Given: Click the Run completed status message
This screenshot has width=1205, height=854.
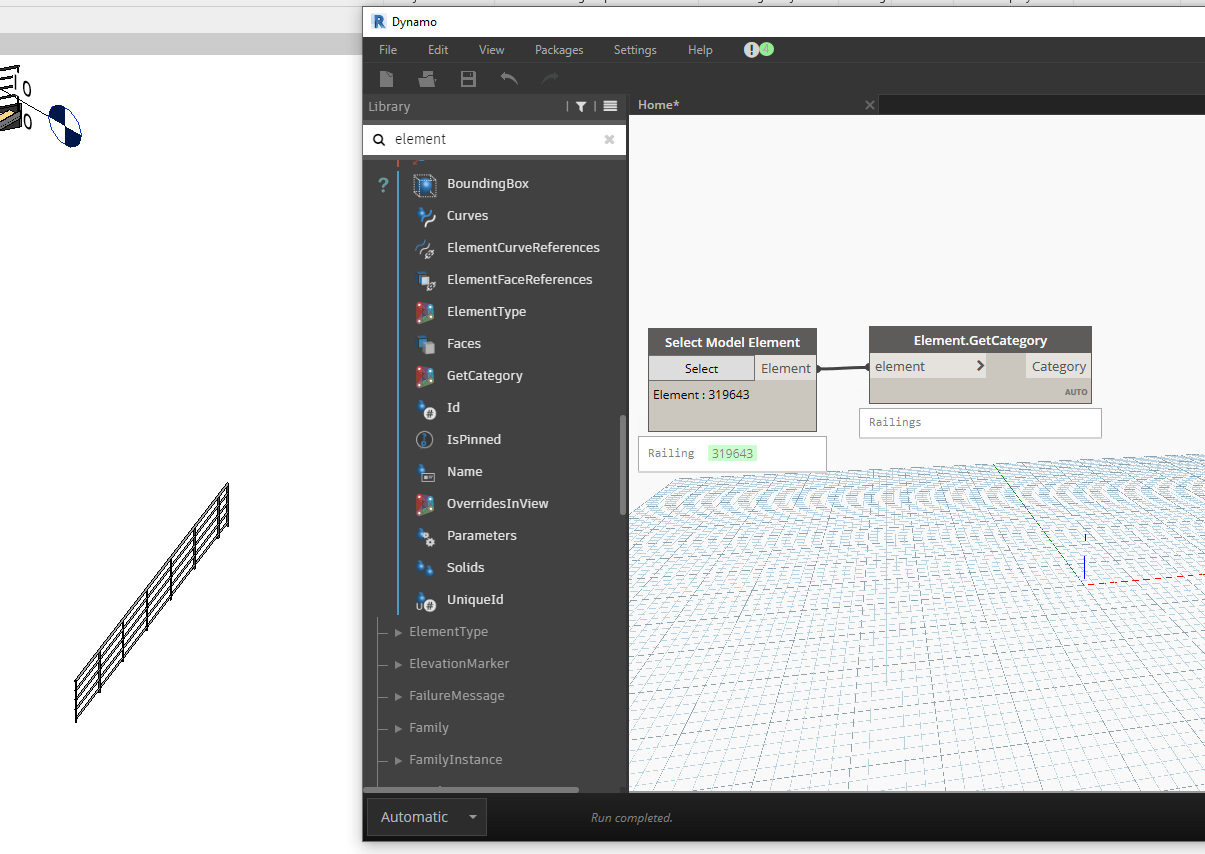Looking at the screenshot, I should [632, 818].
